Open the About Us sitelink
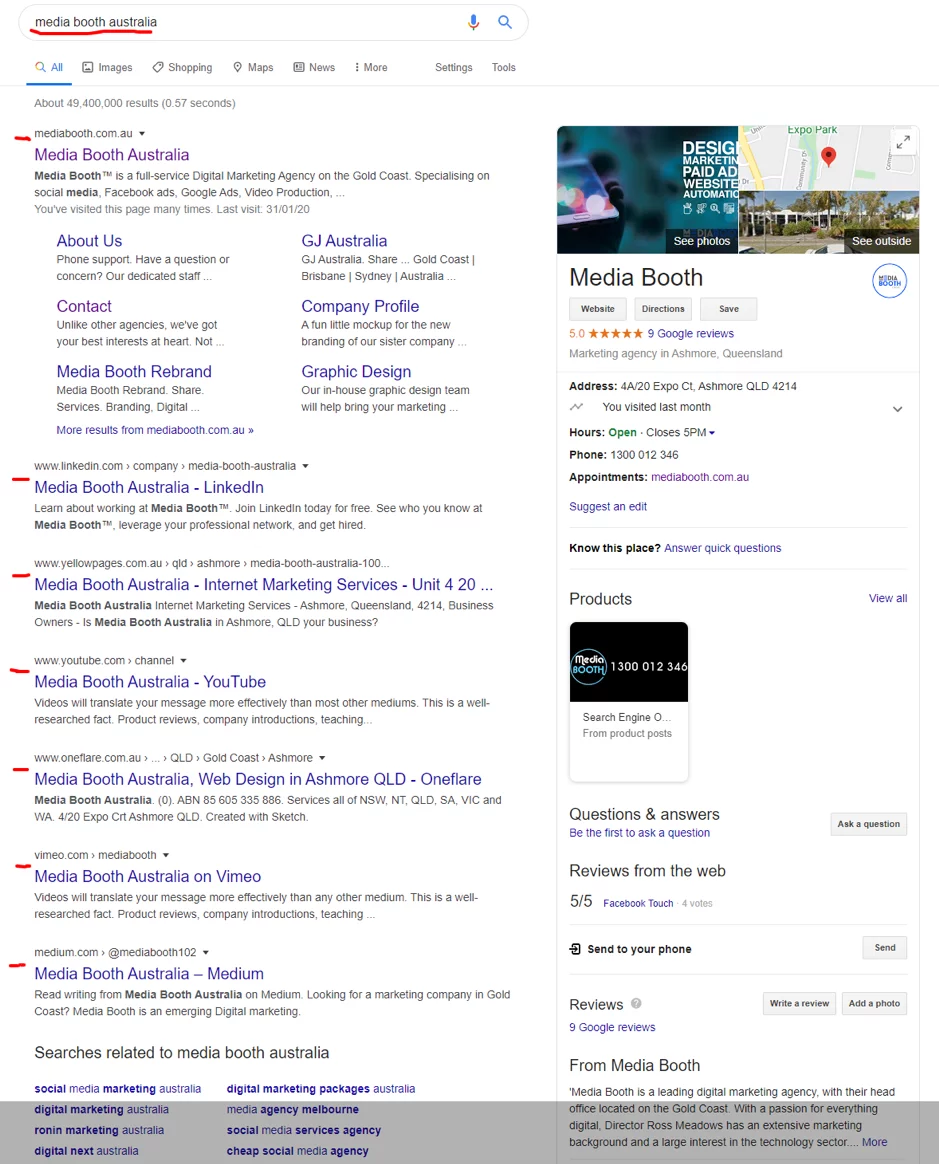The width and height of the screenshot is (939, 1164). 89,241
